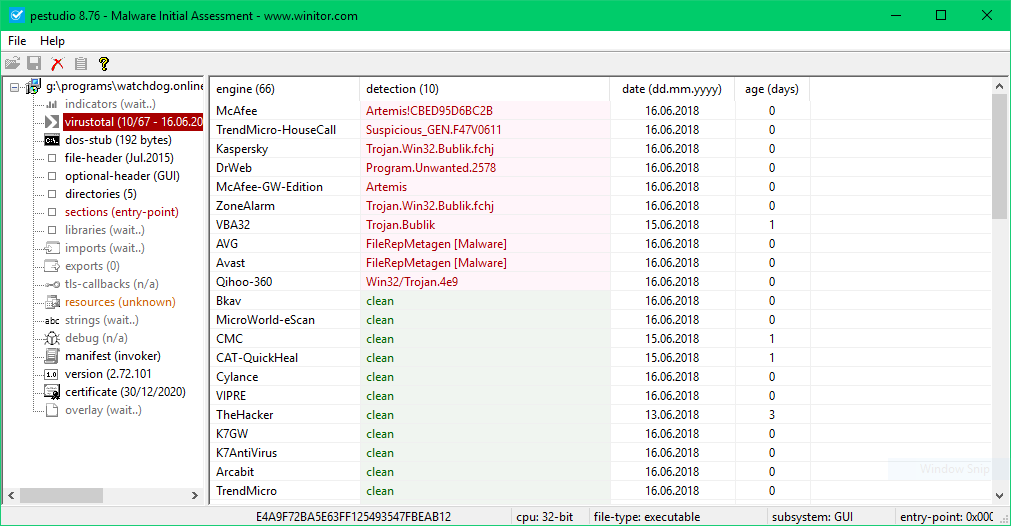Click the overlay page icon
The image size is (1011, 526).
pos(52,410)
